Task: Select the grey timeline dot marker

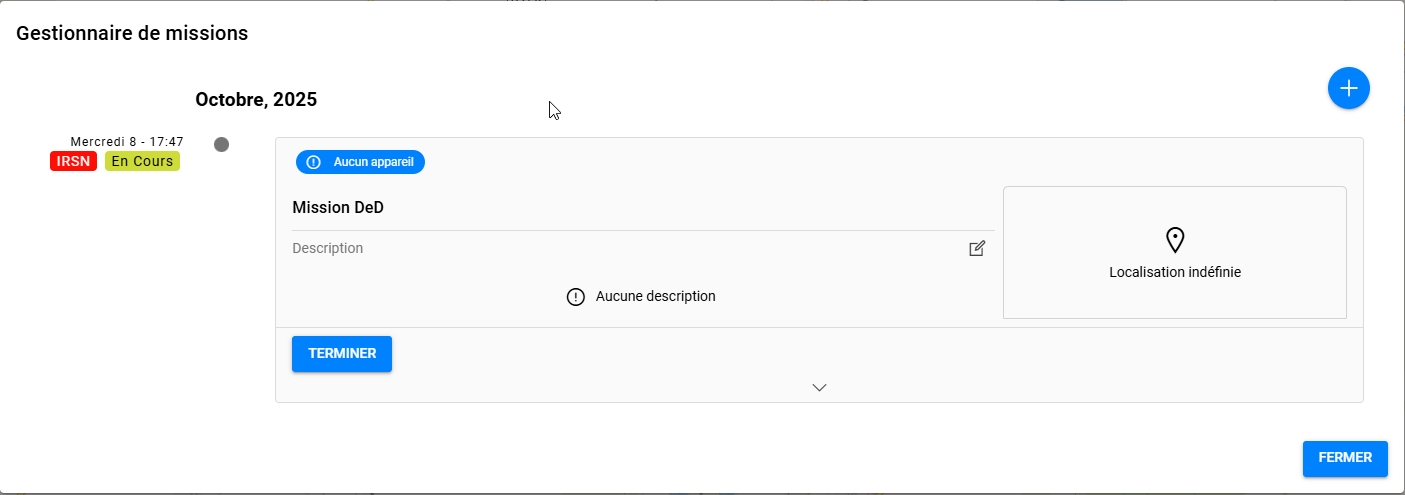Action: [x=222, y=144]
